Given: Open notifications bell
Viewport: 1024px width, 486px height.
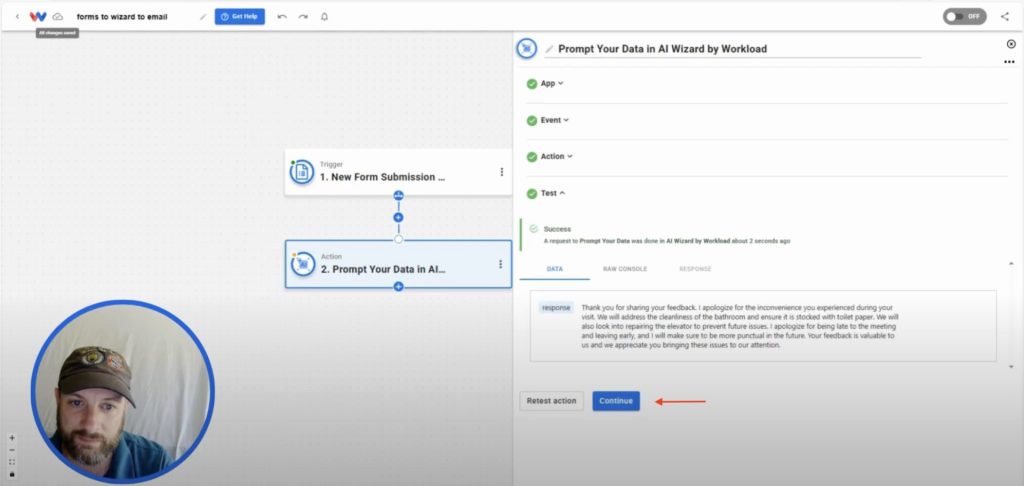Looking at the screenshot, I should (325, 16).
